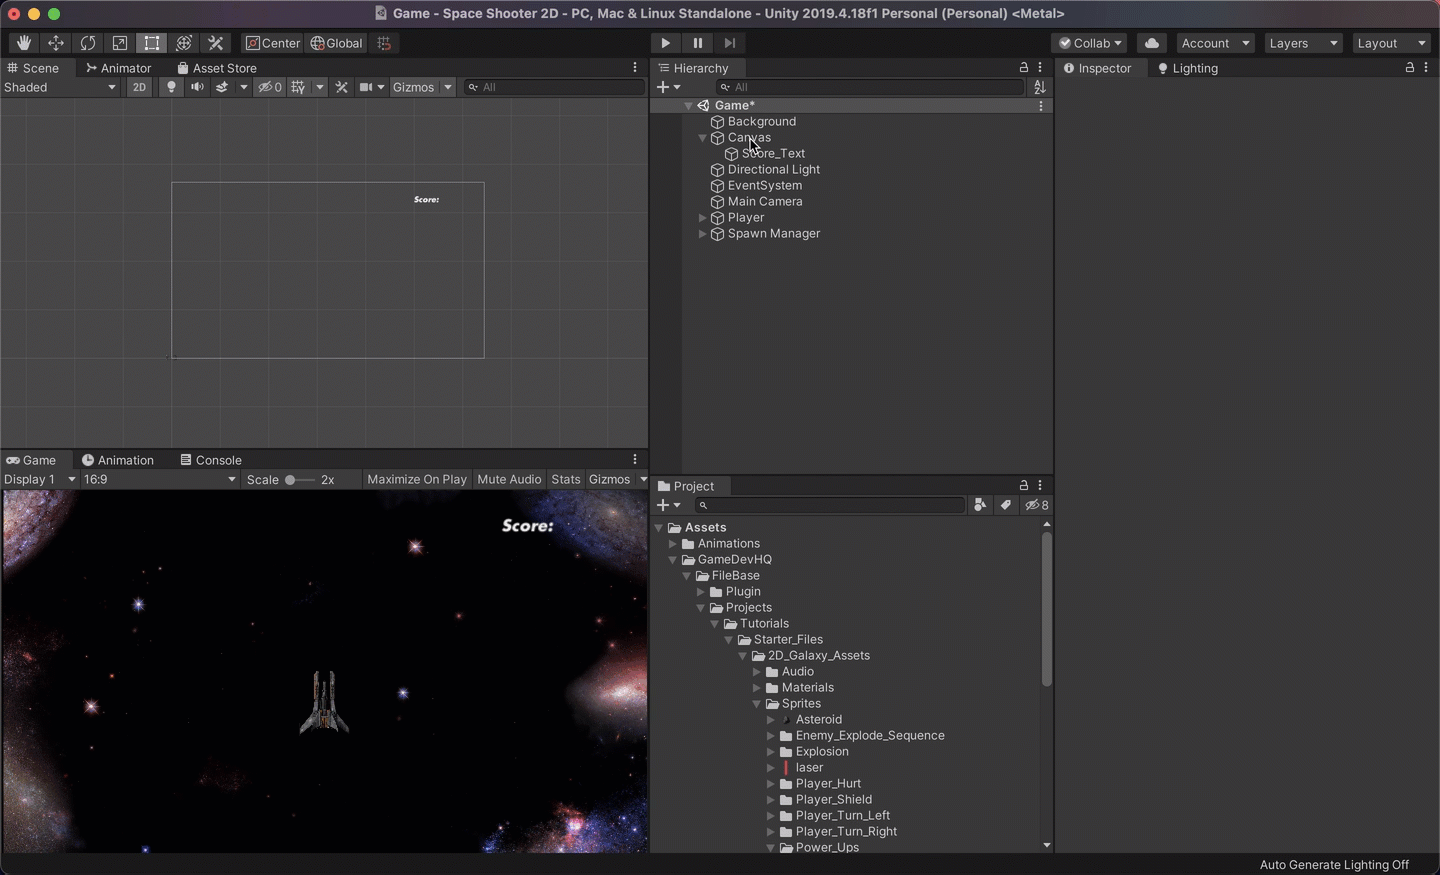Select the Inspector tab
The width and height of the screenshot is (1440, 875).
tap(1098, 68)
